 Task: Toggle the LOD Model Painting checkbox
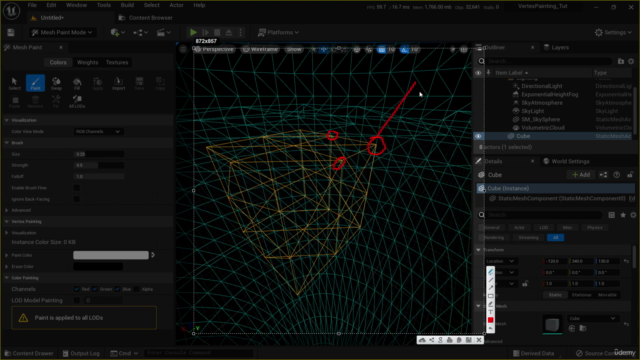coord(77,300)
